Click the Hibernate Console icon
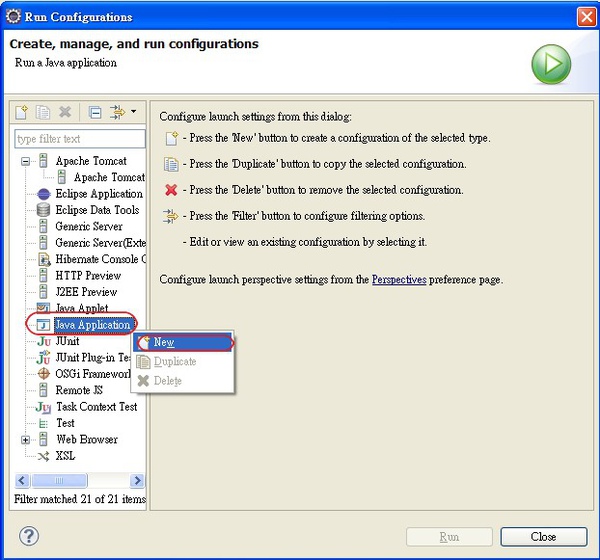The image size is (600, 560). click(x=44, y=260)
